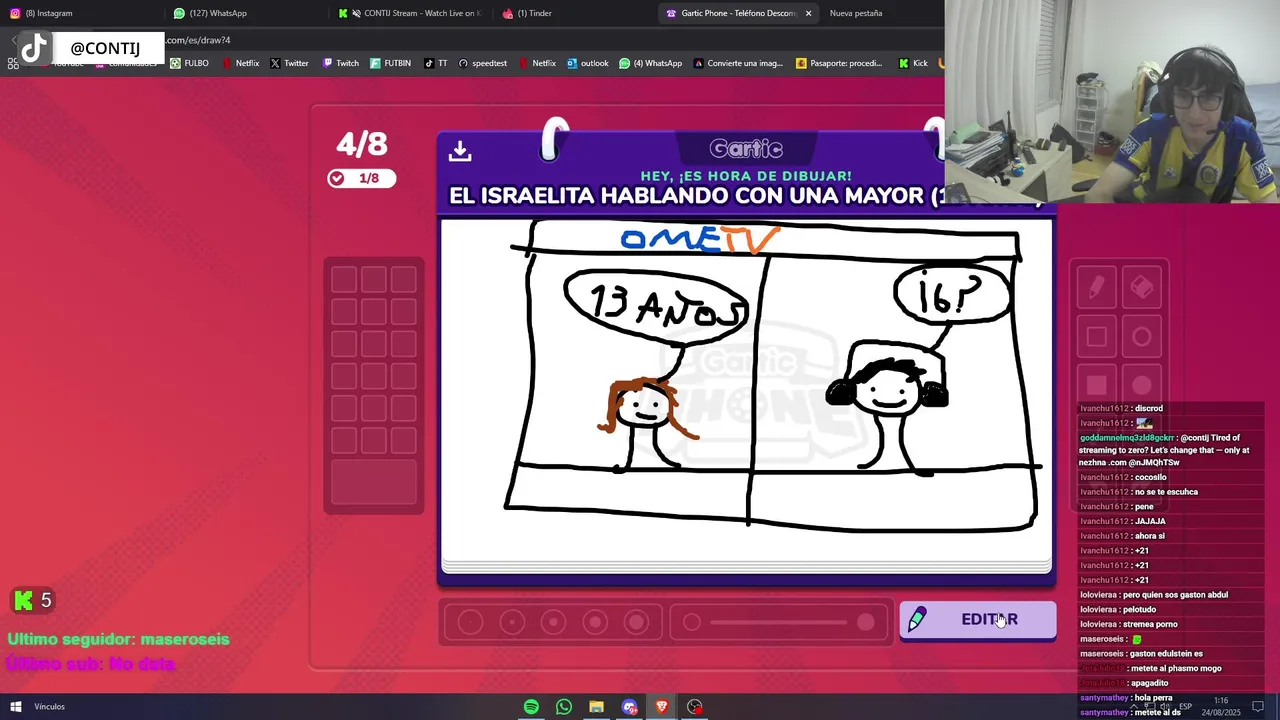Image resolution: width=1280 pixels, height=720 pixels.
Task: Open Brave browser from the taskbar
Action: click(662, 707)
